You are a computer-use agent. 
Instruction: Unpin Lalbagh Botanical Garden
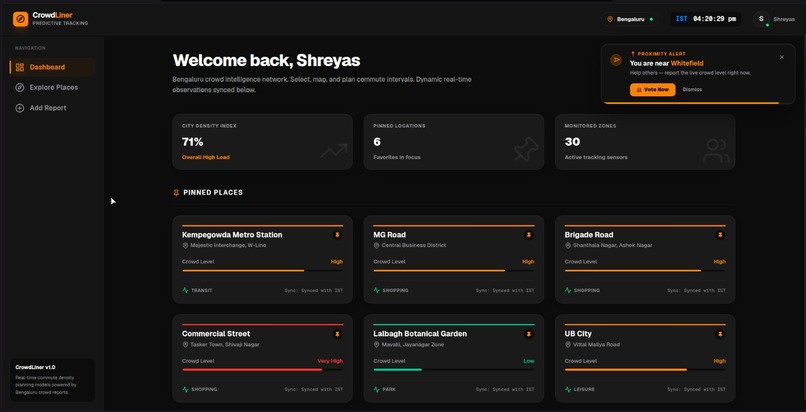click(x=528, y=334)
